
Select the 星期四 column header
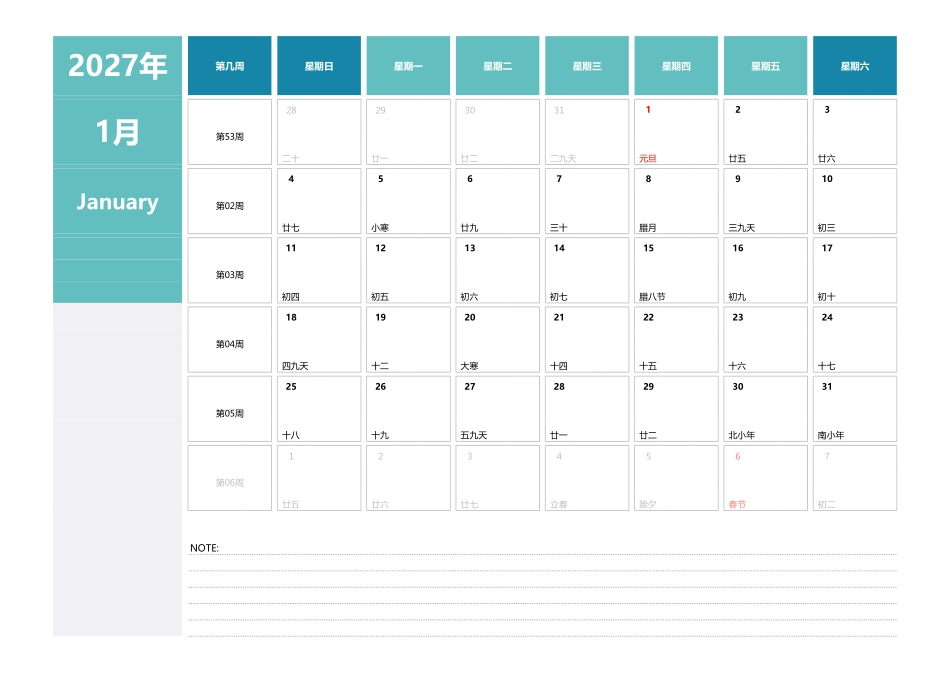pos(676,65)
